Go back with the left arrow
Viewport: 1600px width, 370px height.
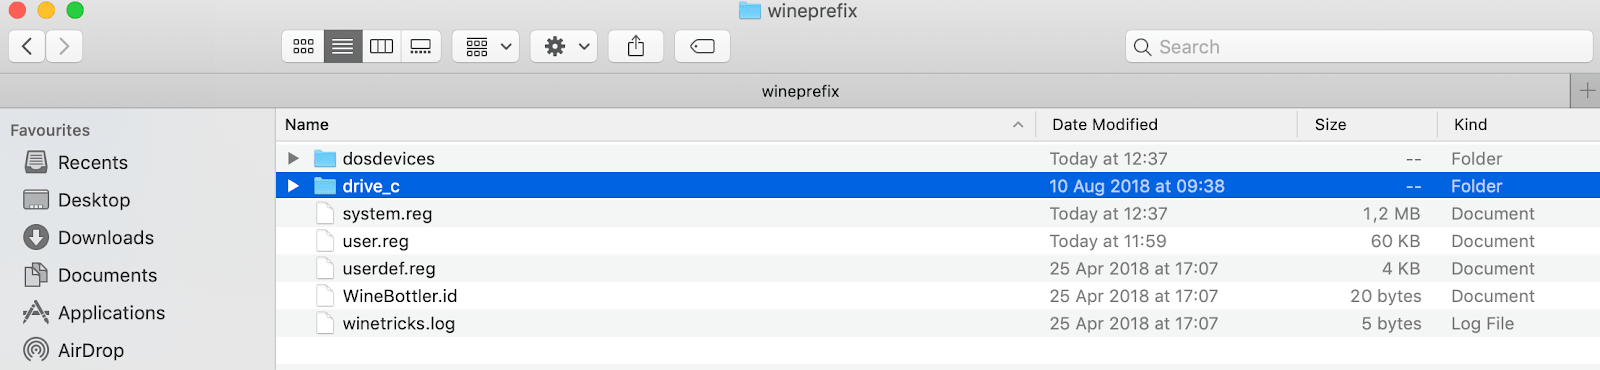[27, 46]
